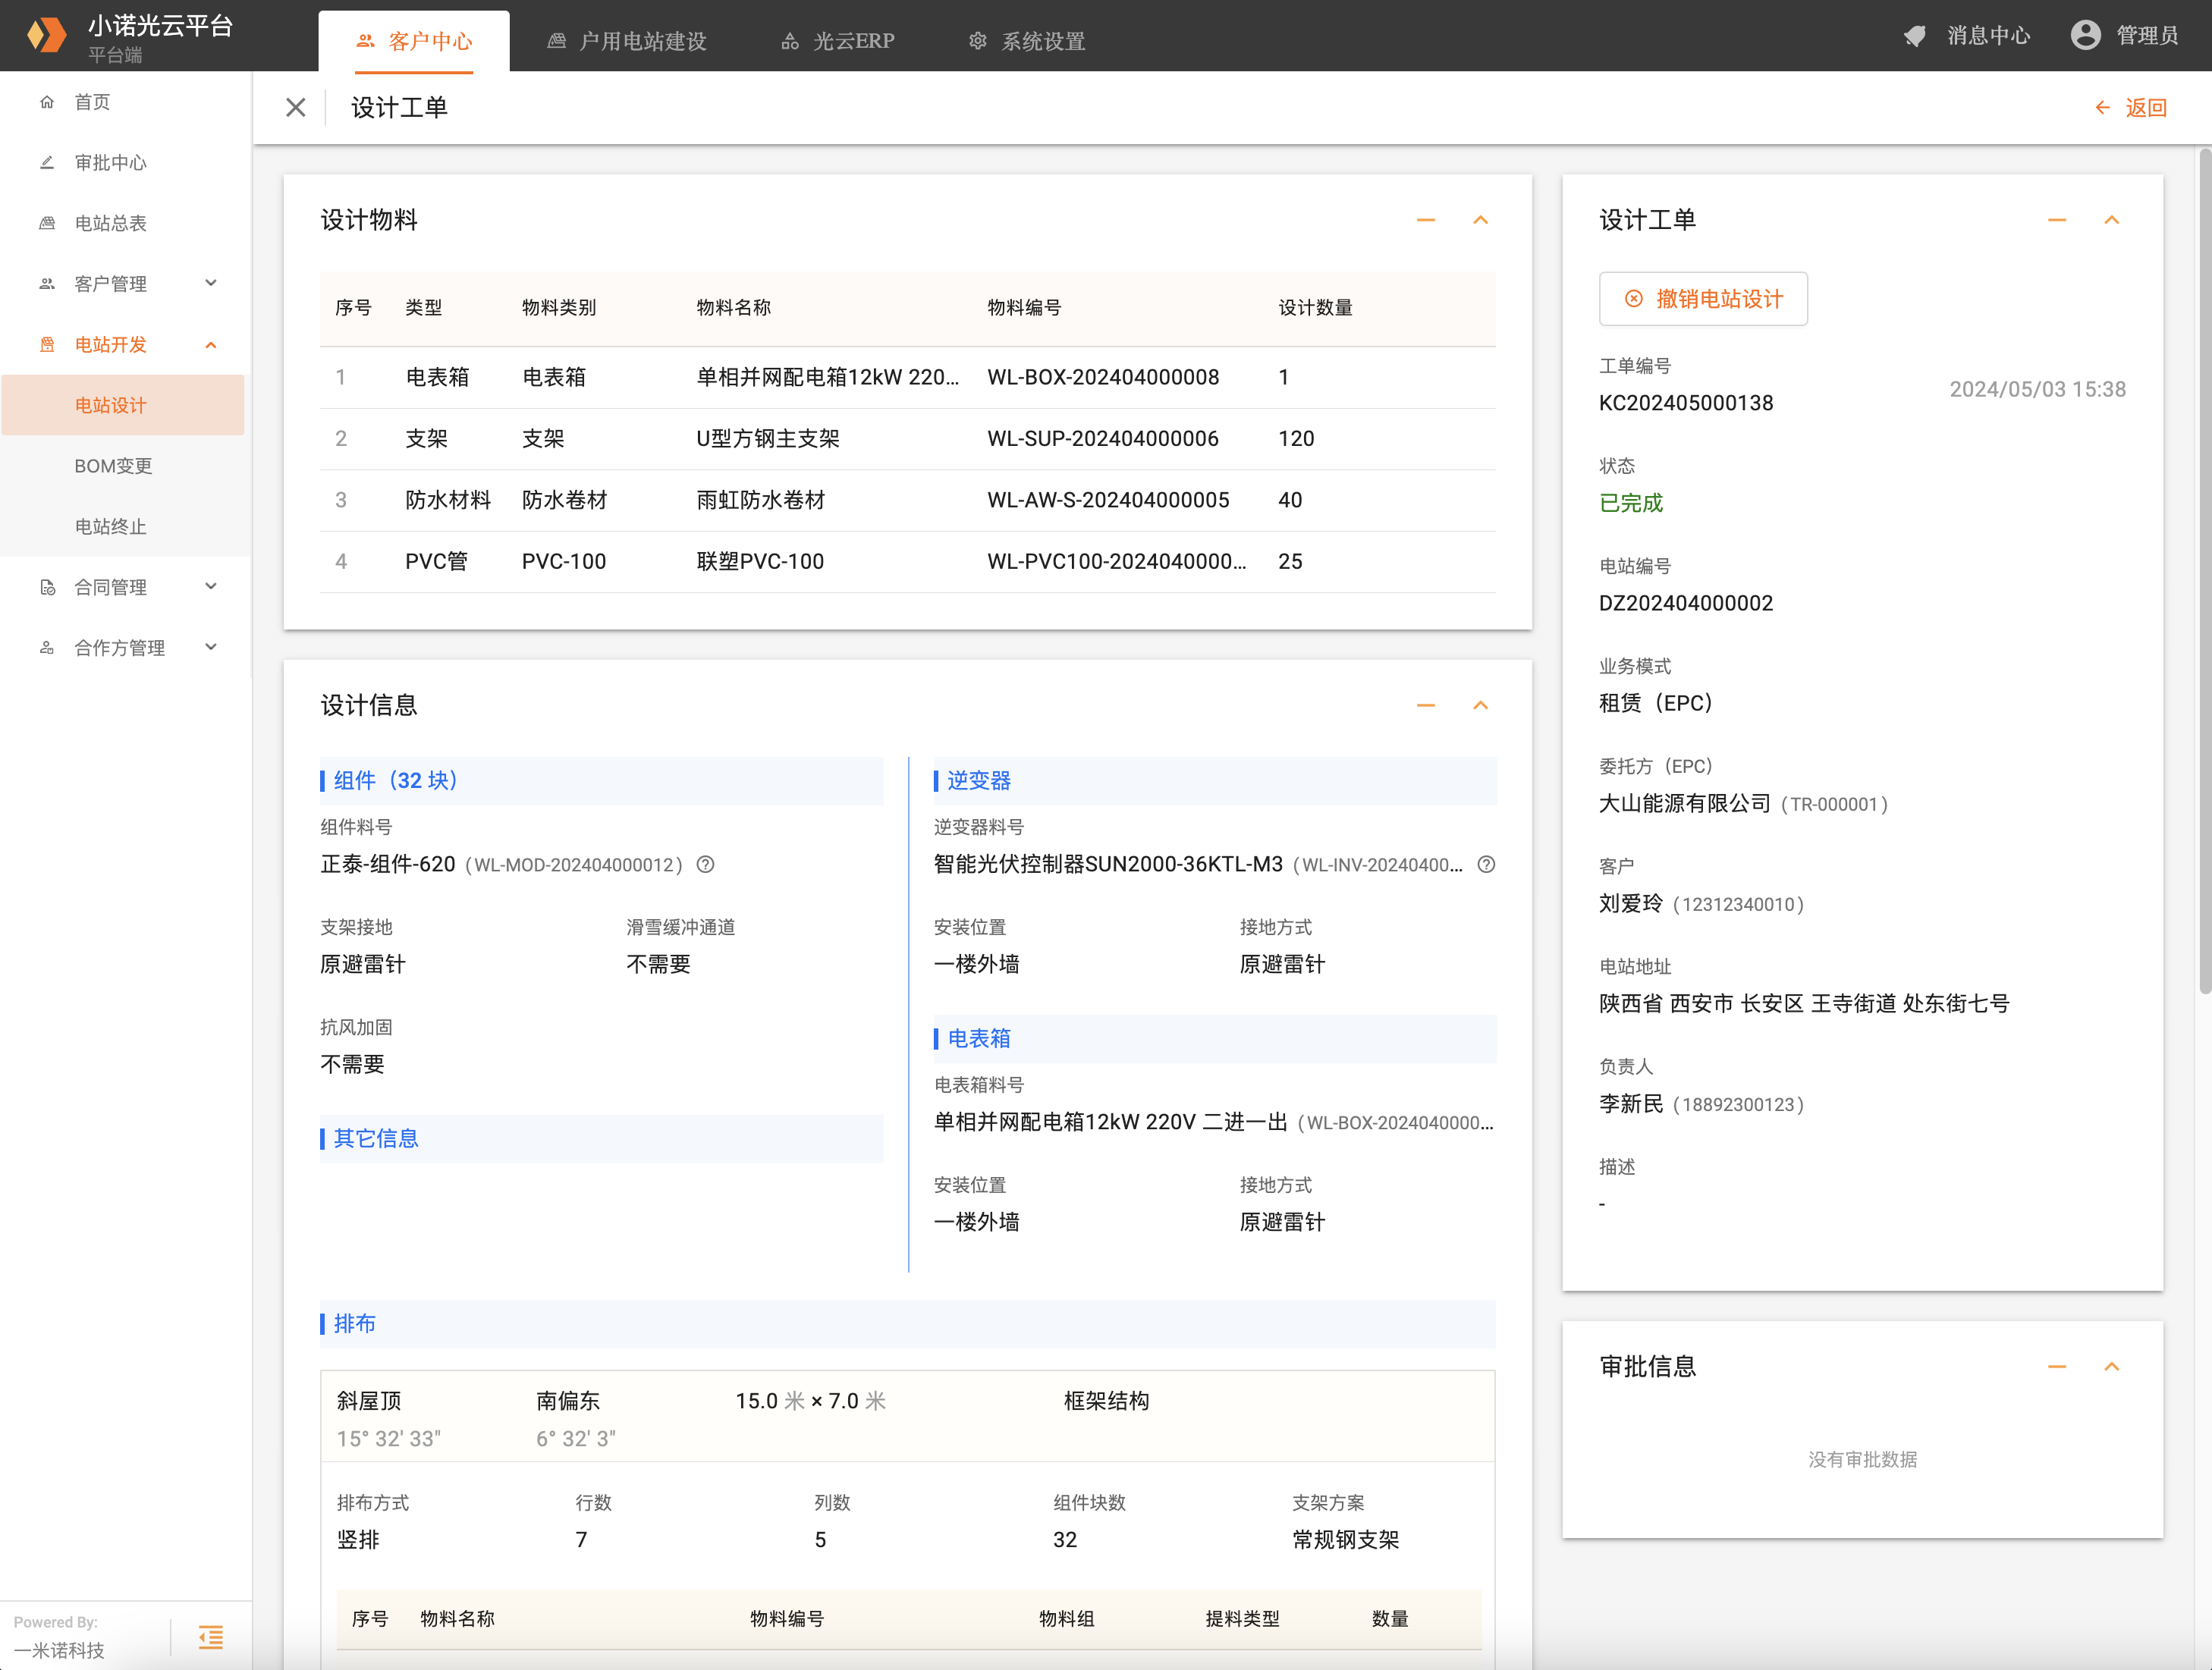Image resolution: width=2212 pixels, height=1670 pixels.
Task: Minimize the 设计物料 card with dash icon
Action: [x=1426, y=220]
